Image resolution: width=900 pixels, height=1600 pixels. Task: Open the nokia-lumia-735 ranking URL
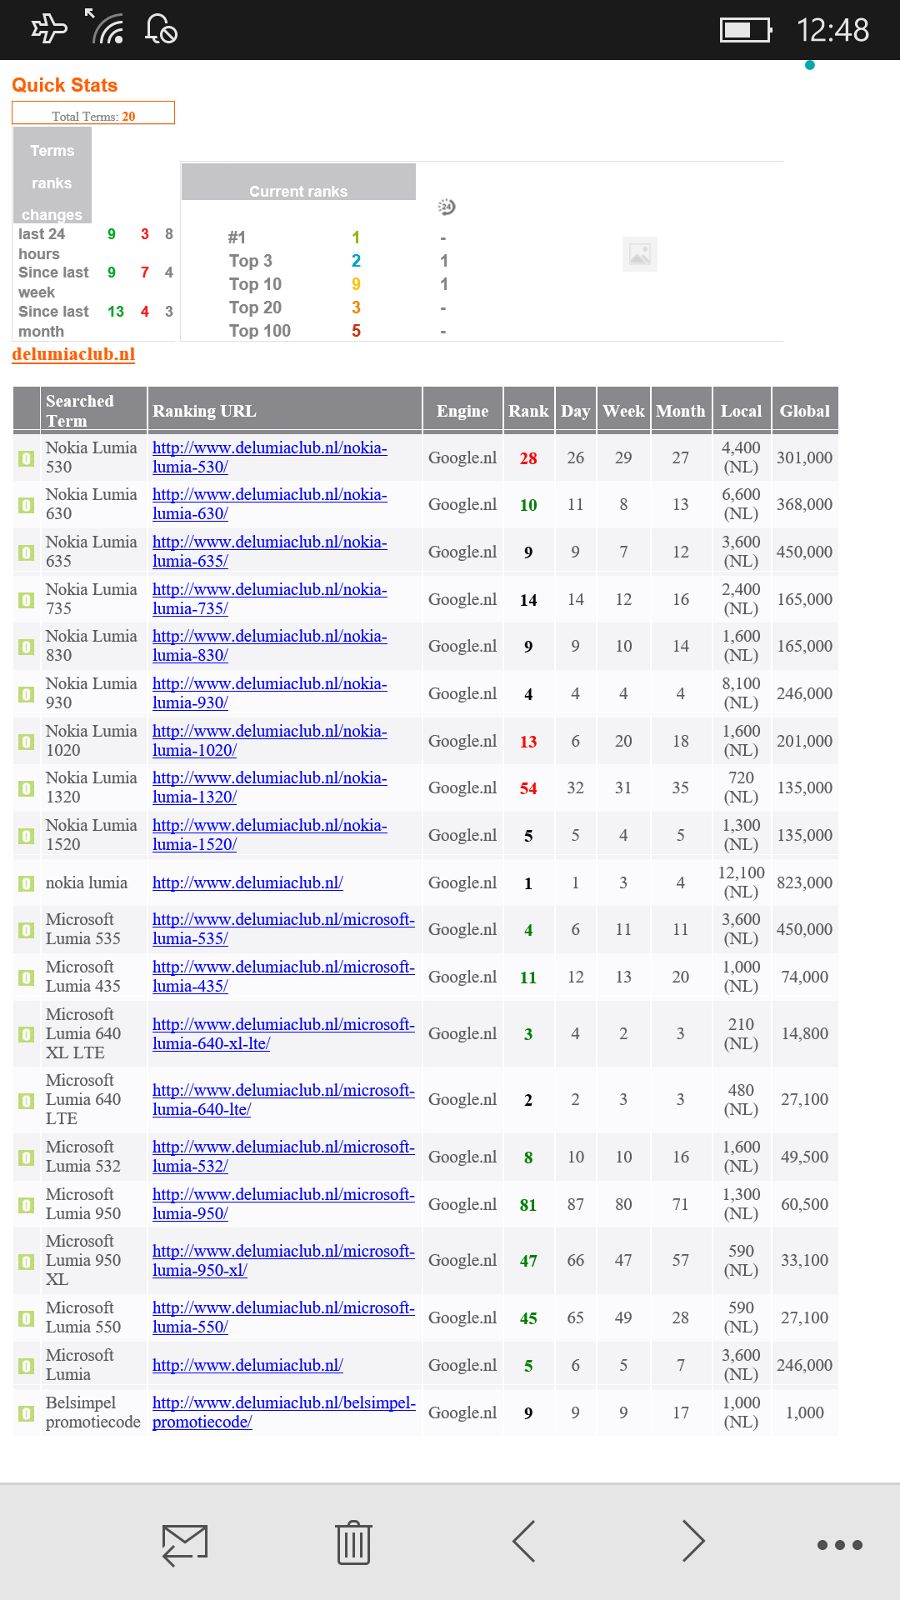(x=269, y=598)
